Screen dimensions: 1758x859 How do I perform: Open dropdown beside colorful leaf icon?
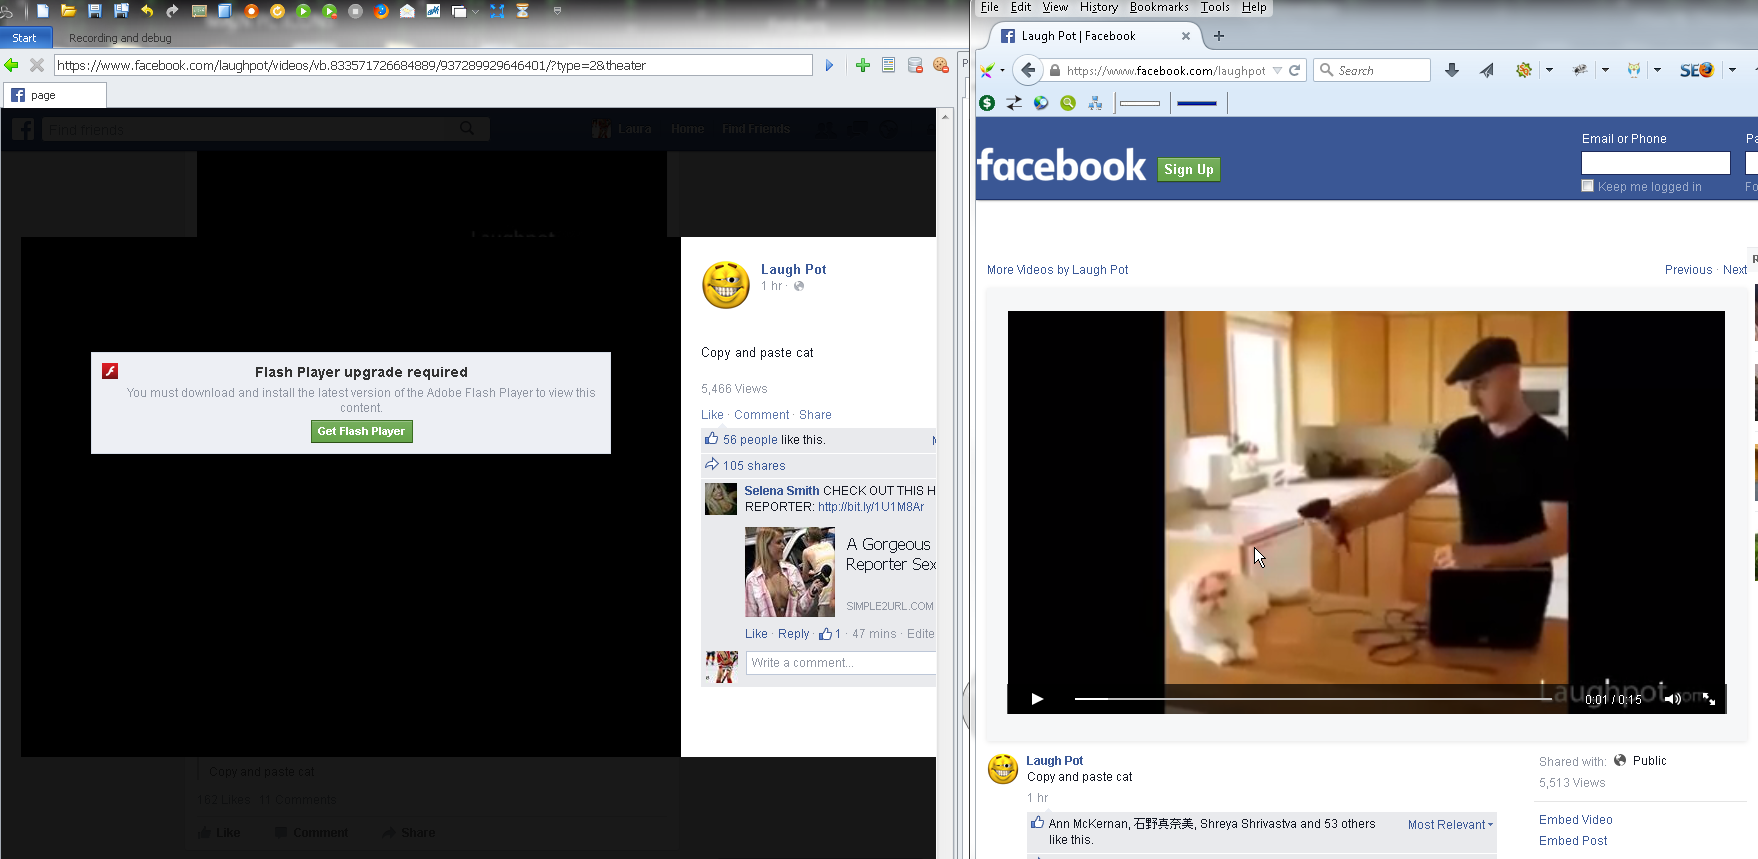(1002, 70)
